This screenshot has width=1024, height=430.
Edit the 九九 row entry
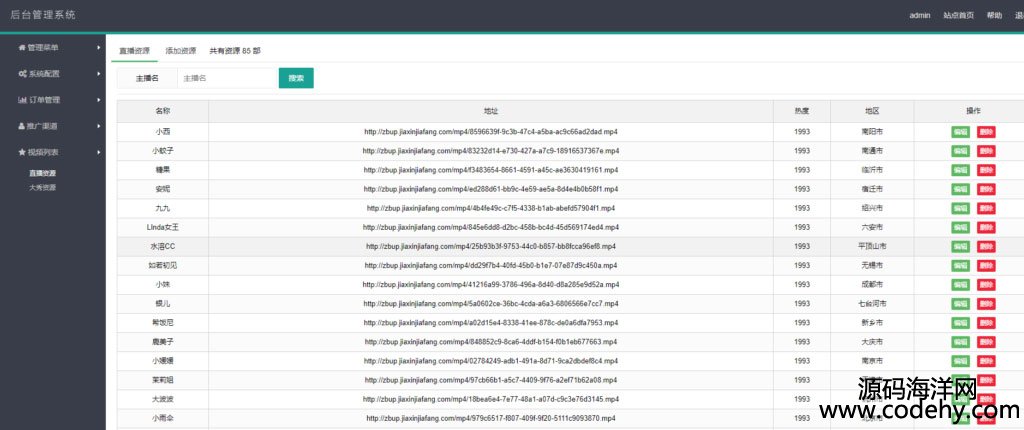click(x=960, y=208)
